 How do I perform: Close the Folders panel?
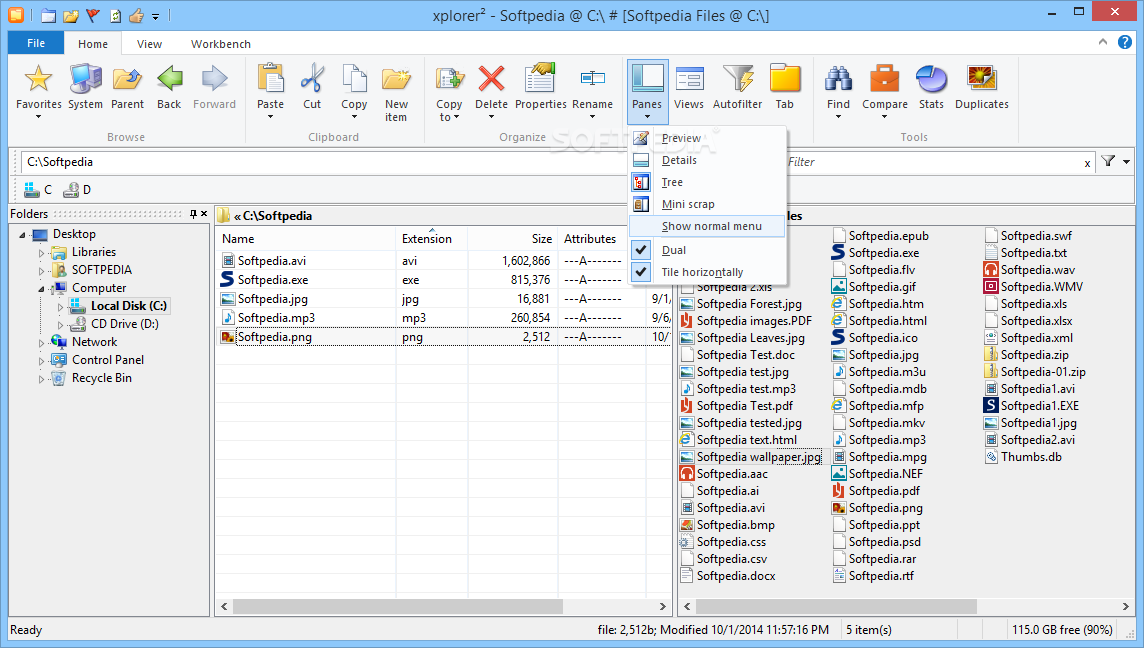(204, 214)
